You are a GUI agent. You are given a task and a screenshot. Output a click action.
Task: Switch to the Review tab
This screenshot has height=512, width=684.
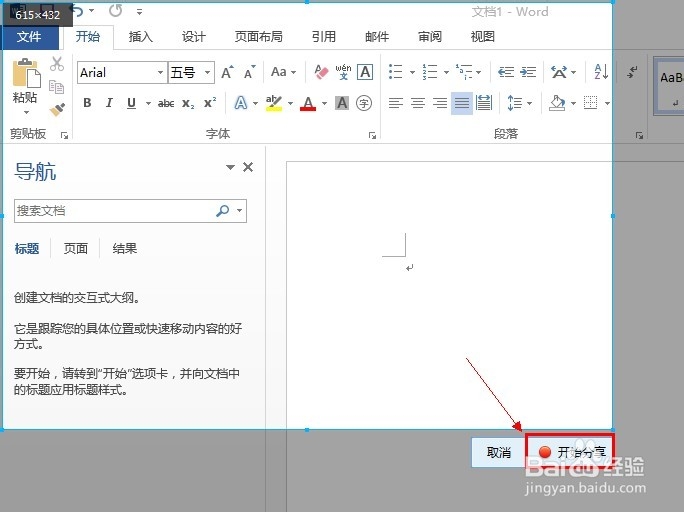pos(430,37)
